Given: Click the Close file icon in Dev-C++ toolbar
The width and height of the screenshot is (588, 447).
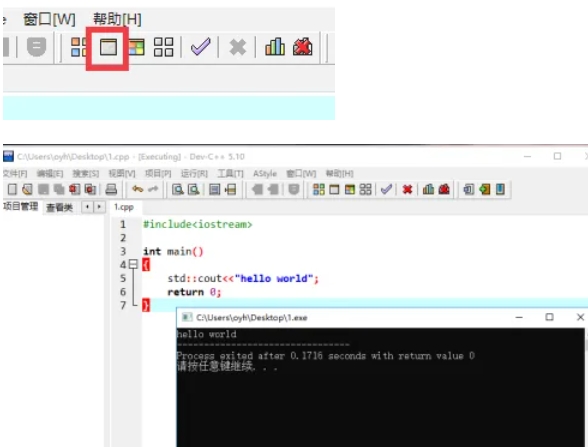Looking at the screenshot, I should point(75,189).
